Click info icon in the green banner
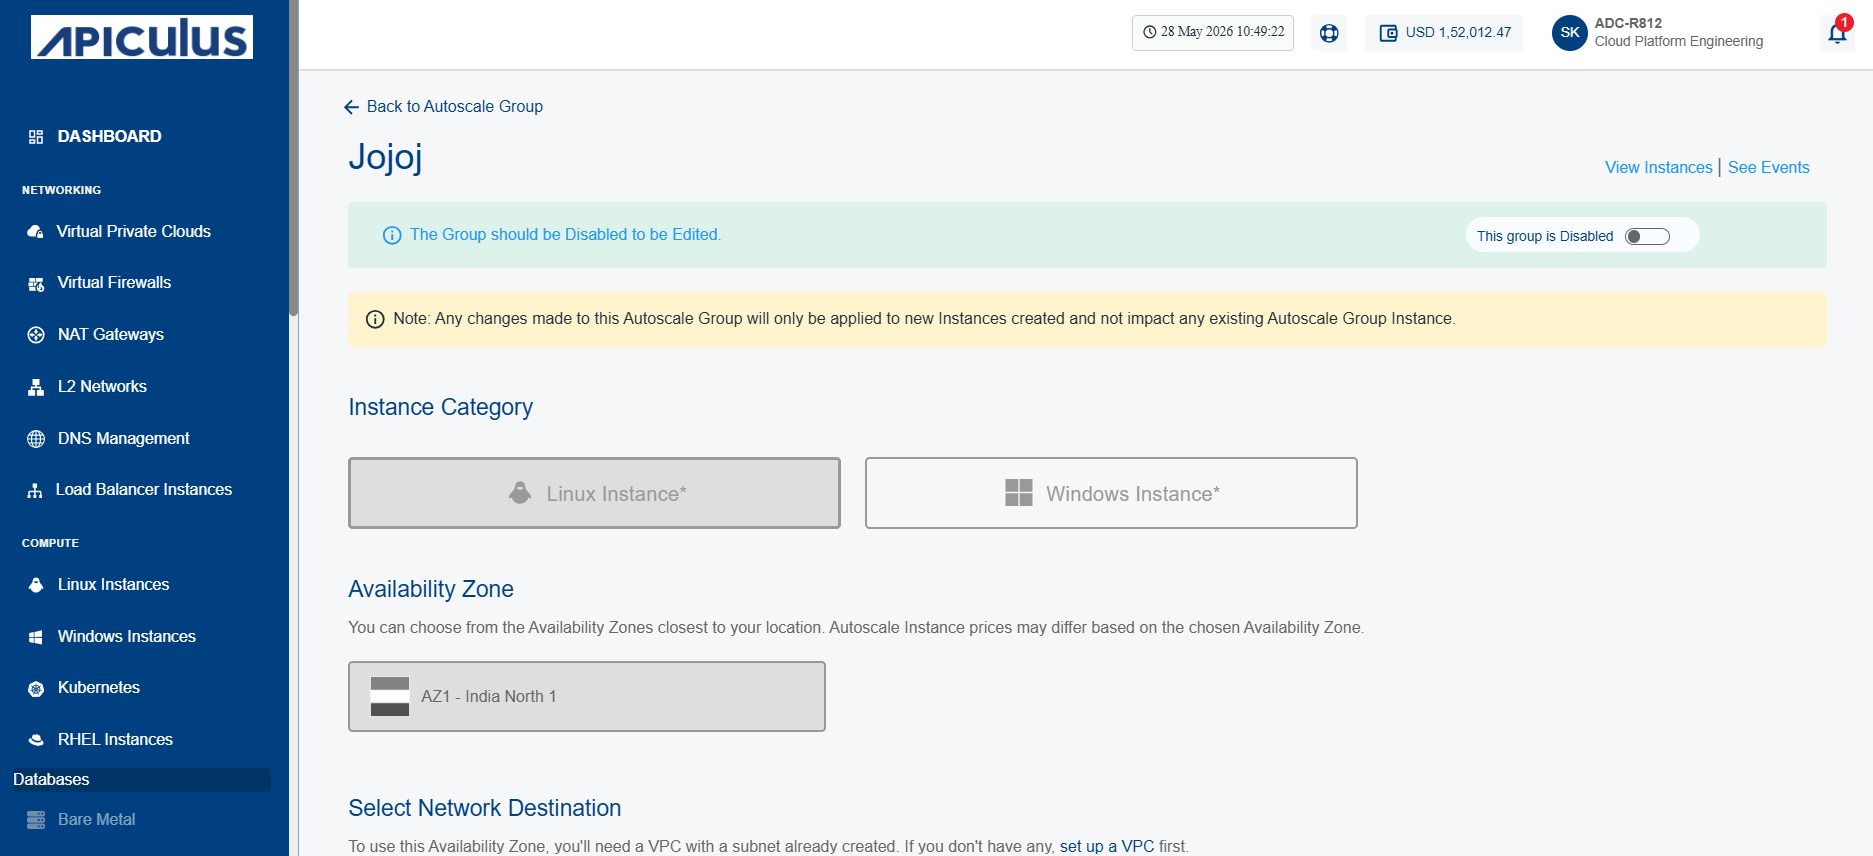The image size is (1873, 856). click(392, 235)
